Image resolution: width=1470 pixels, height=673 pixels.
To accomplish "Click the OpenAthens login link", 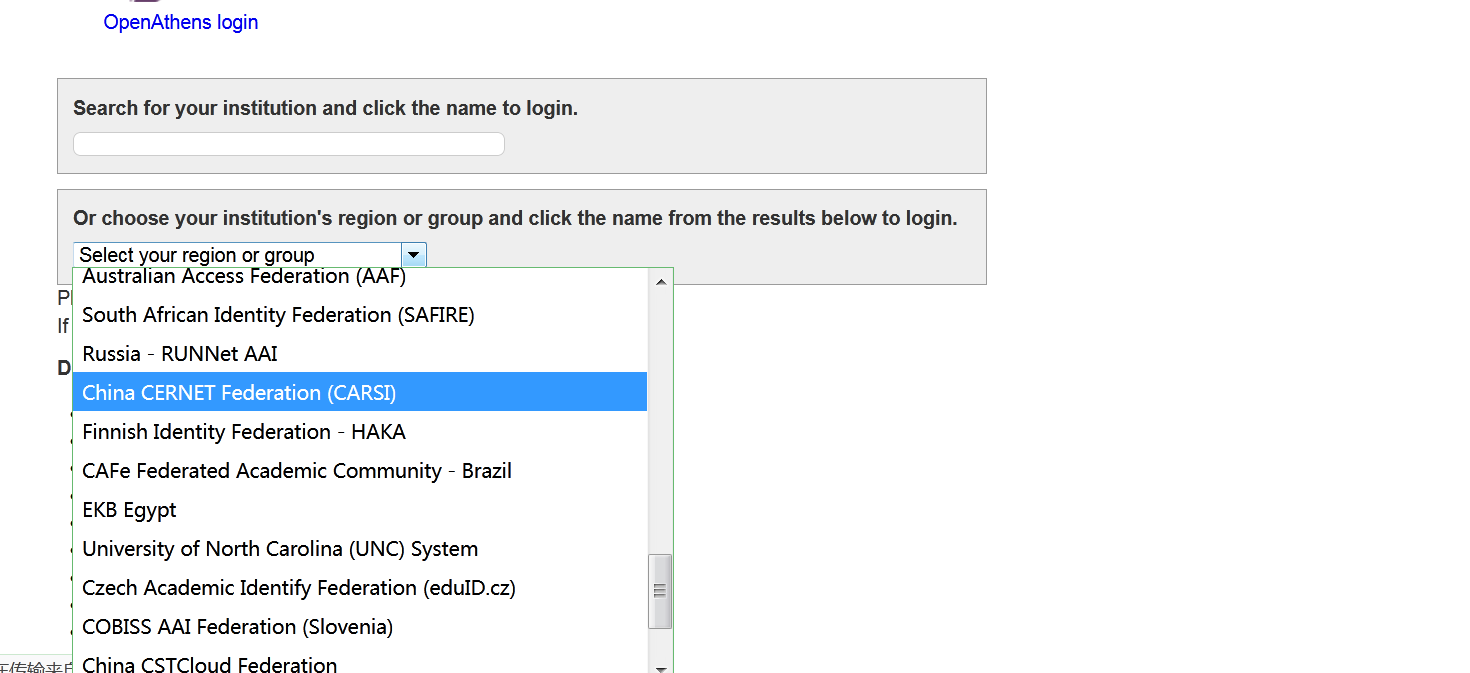I will tap(181, 22).
